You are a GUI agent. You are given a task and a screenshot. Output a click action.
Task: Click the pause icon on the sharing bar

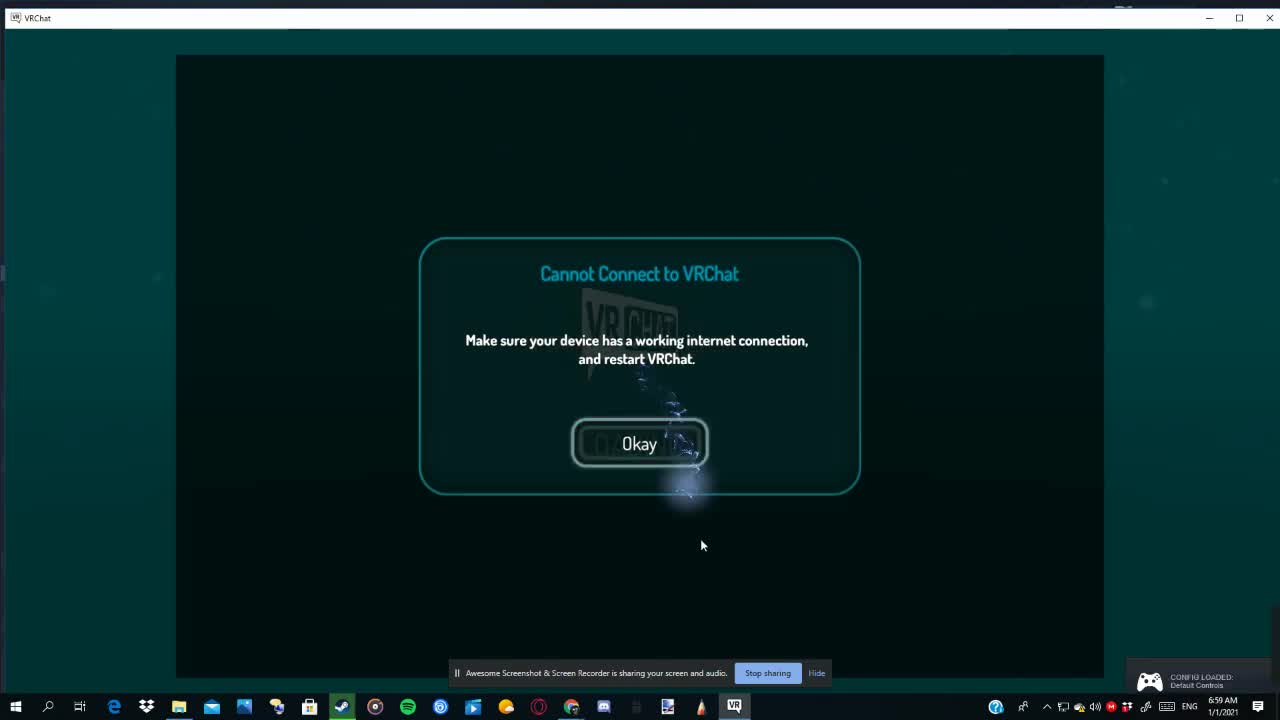[457, 673]
